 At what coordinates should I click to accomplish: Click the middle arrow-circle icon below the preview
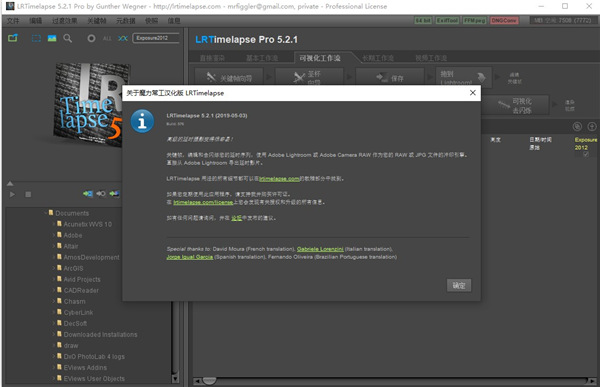101,194
